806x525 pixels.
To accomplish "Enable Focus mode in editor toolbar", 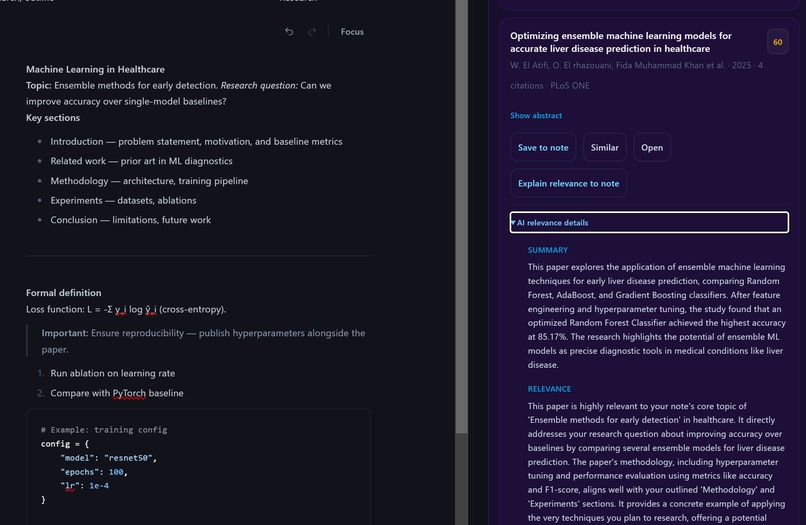I will pyautogui.click(x=352, y=32).
